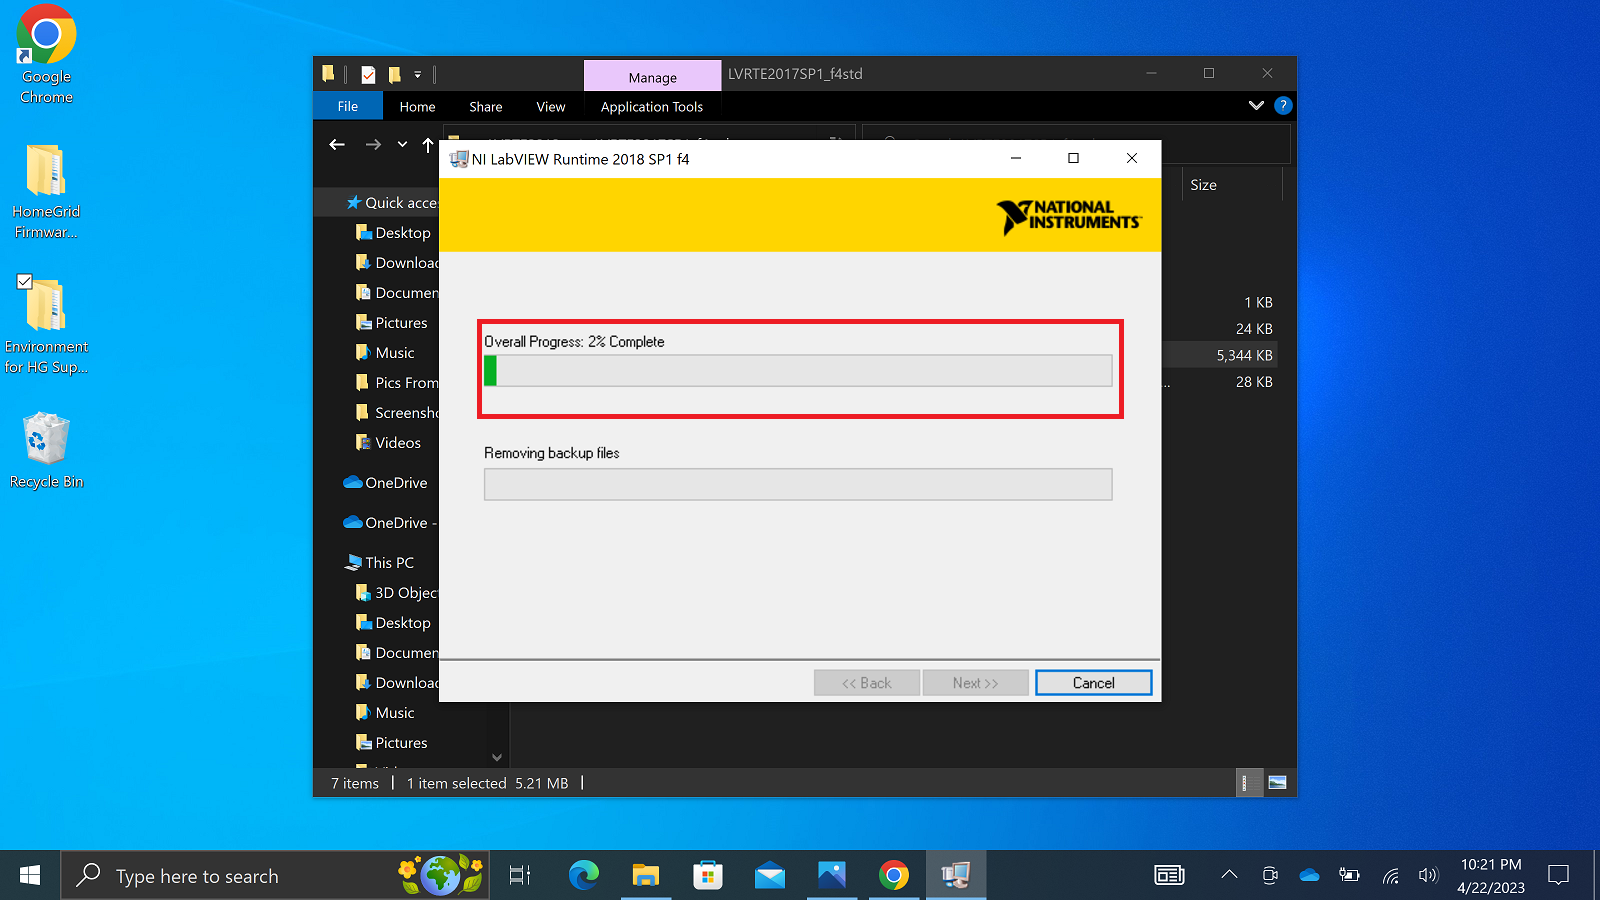Click the taskbar search box
Image resolution: width=1600 pixels, height=900 pixels.
click(x=275, y=876)
